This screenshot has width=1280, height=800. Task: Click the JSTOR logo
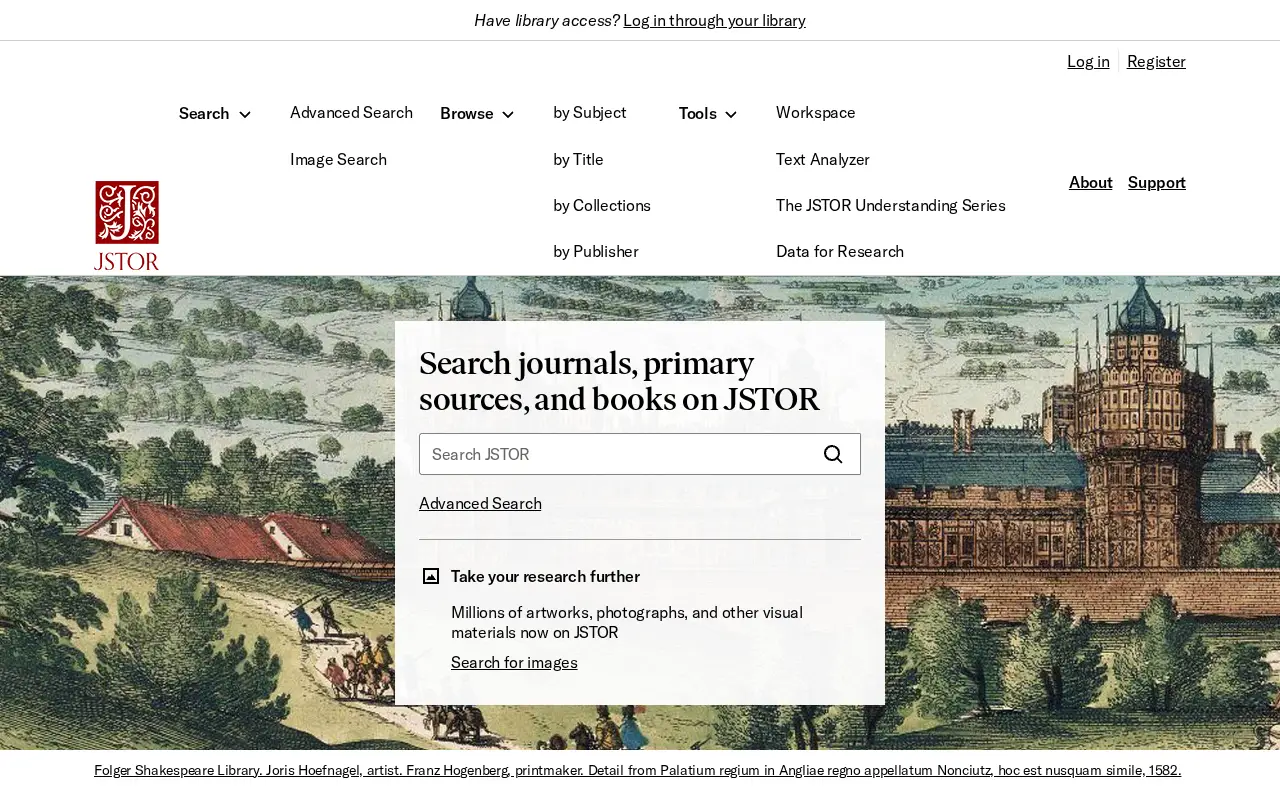pos(127,226)
